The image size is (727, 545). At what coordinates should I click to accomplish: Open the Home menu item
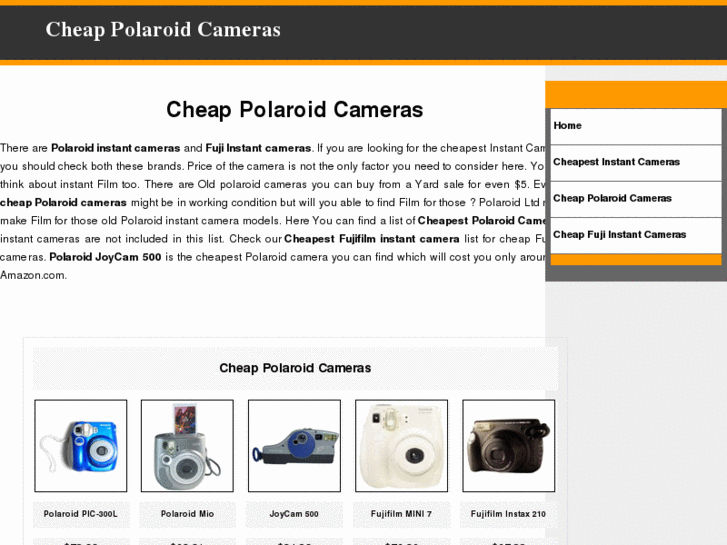point(636,126)
